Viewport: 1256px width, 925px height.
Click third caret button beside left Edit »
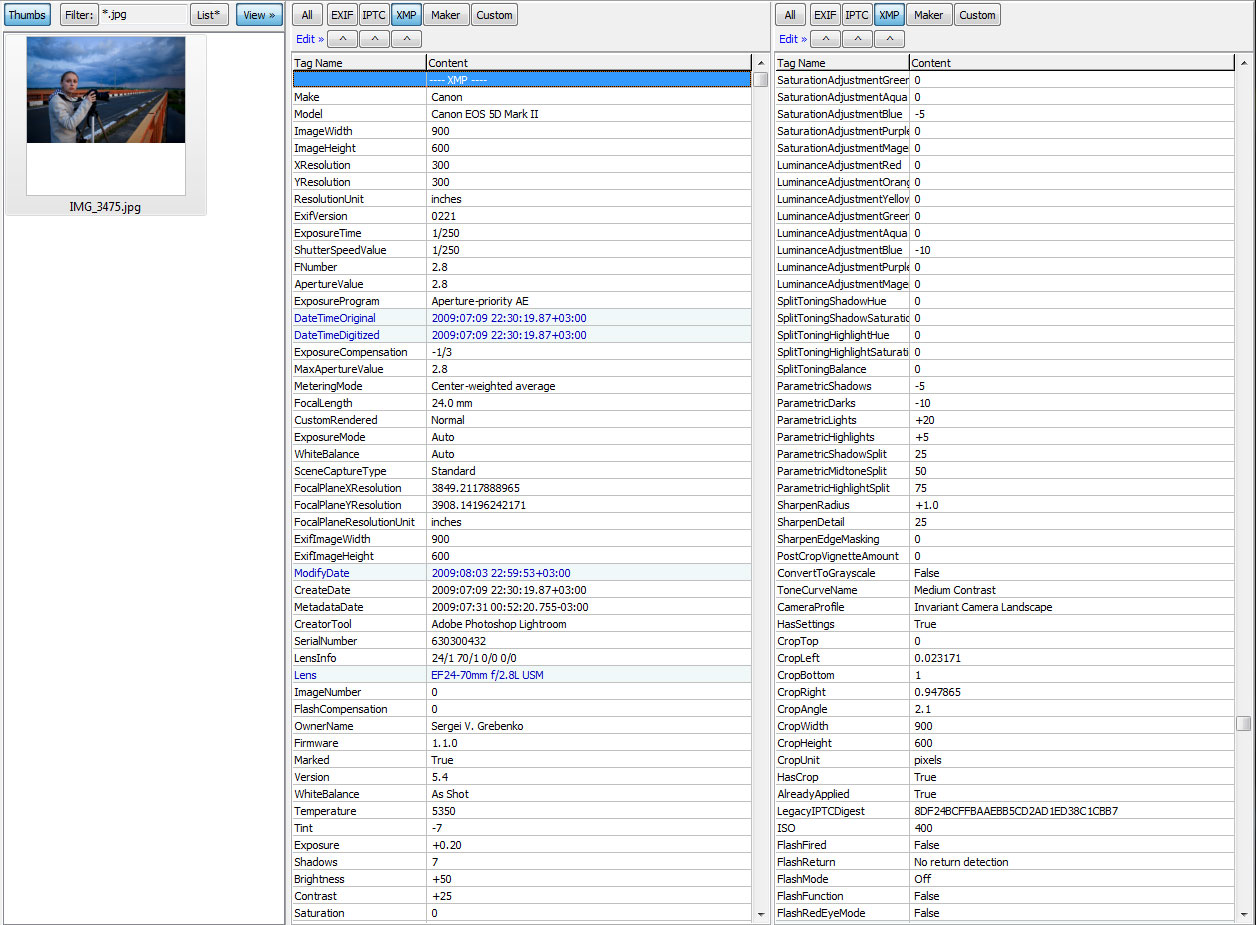pyautogui.click(x=406, y=39)
